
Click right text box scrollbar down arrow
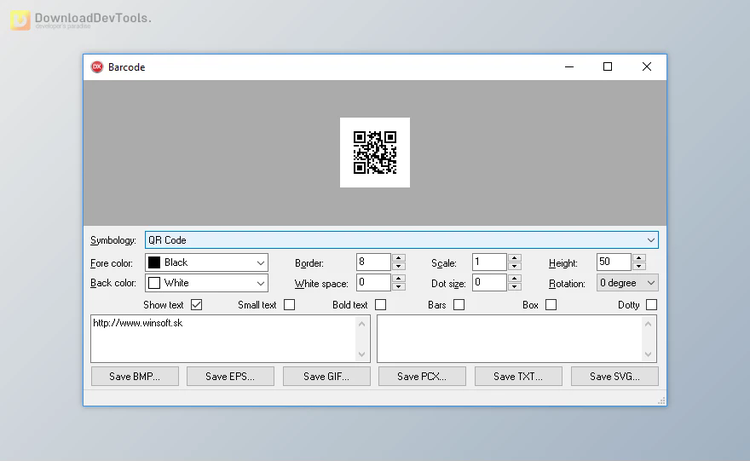click(648, 354)
